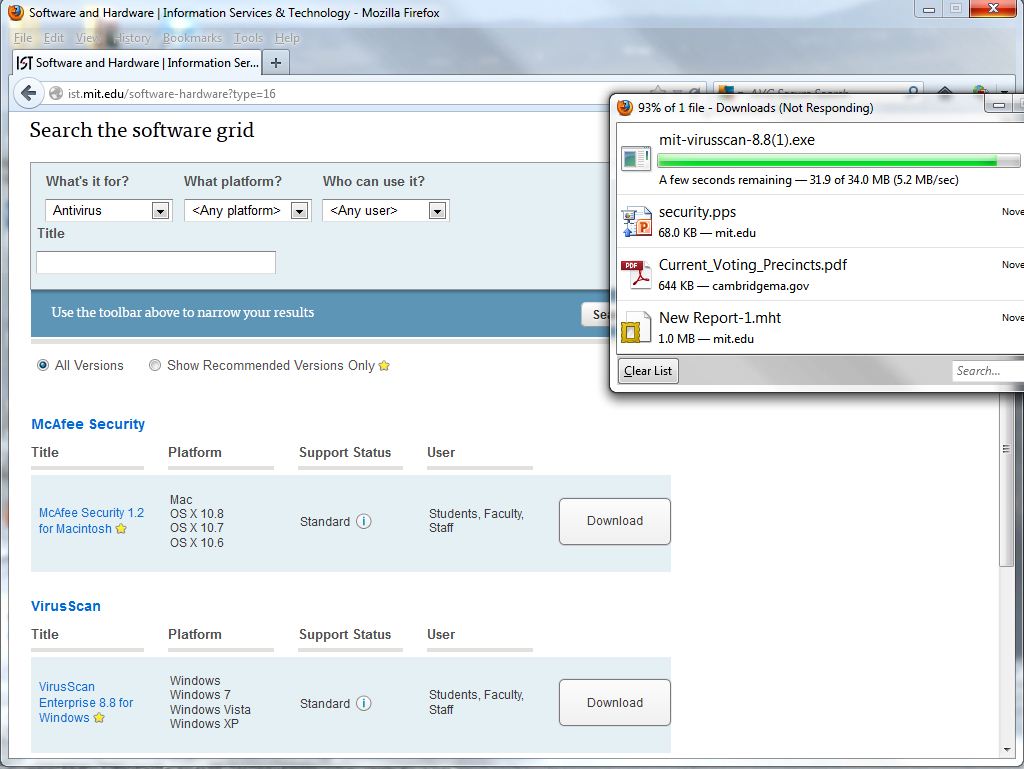1024x769 pixels.
Task: Open the History menu
Action: pos(131,38)
